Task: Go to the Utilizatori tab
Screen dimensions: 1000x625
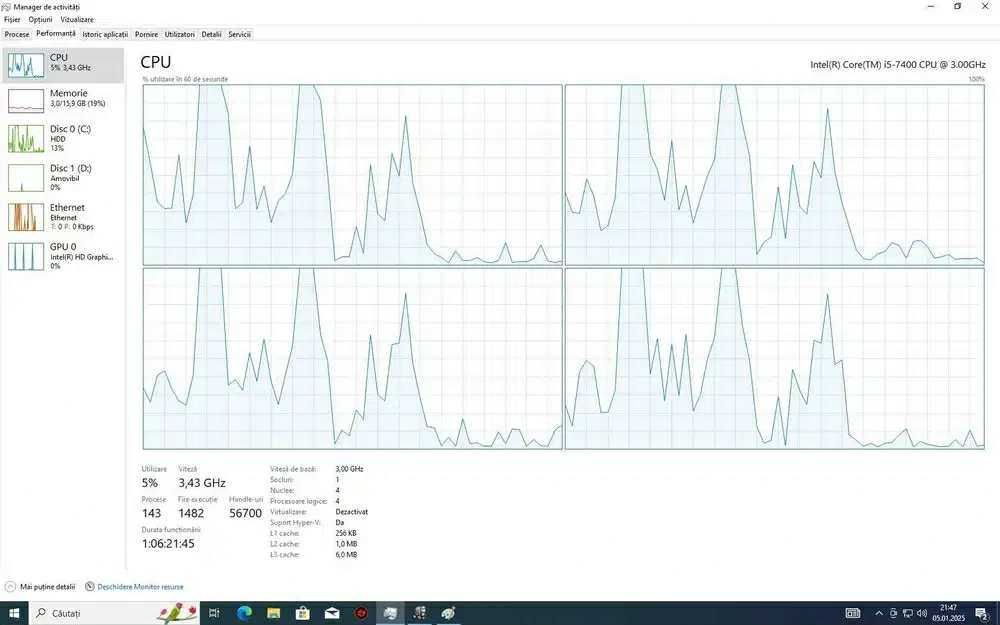Action: pos(180,34)
